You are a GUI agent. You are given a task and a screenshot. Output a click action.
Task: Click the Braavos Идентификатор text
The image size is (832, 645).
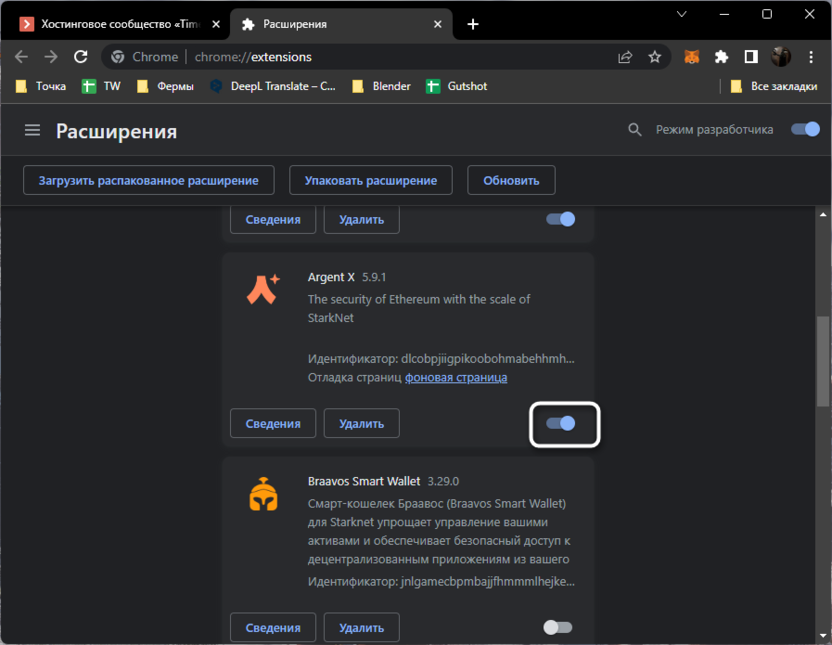(x=441, y=582)
